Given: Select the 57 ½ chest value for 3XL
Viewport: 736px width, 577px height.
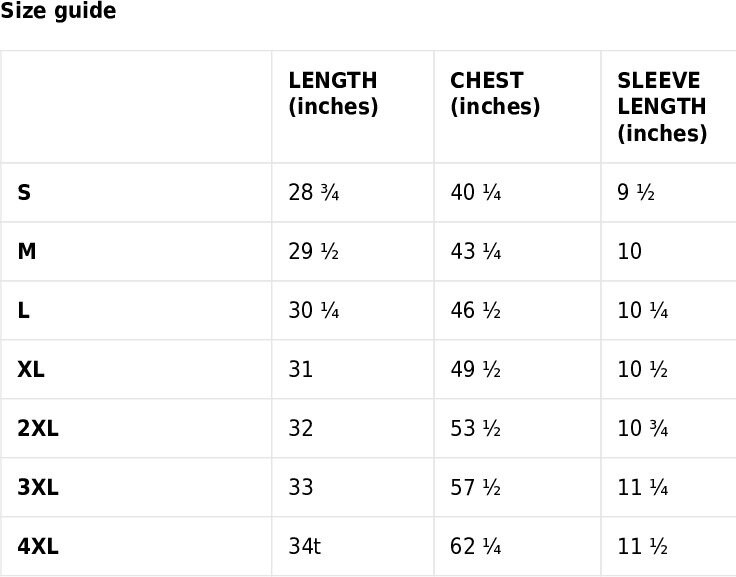Looking at the screenshot, I should [x=475, y=487].
